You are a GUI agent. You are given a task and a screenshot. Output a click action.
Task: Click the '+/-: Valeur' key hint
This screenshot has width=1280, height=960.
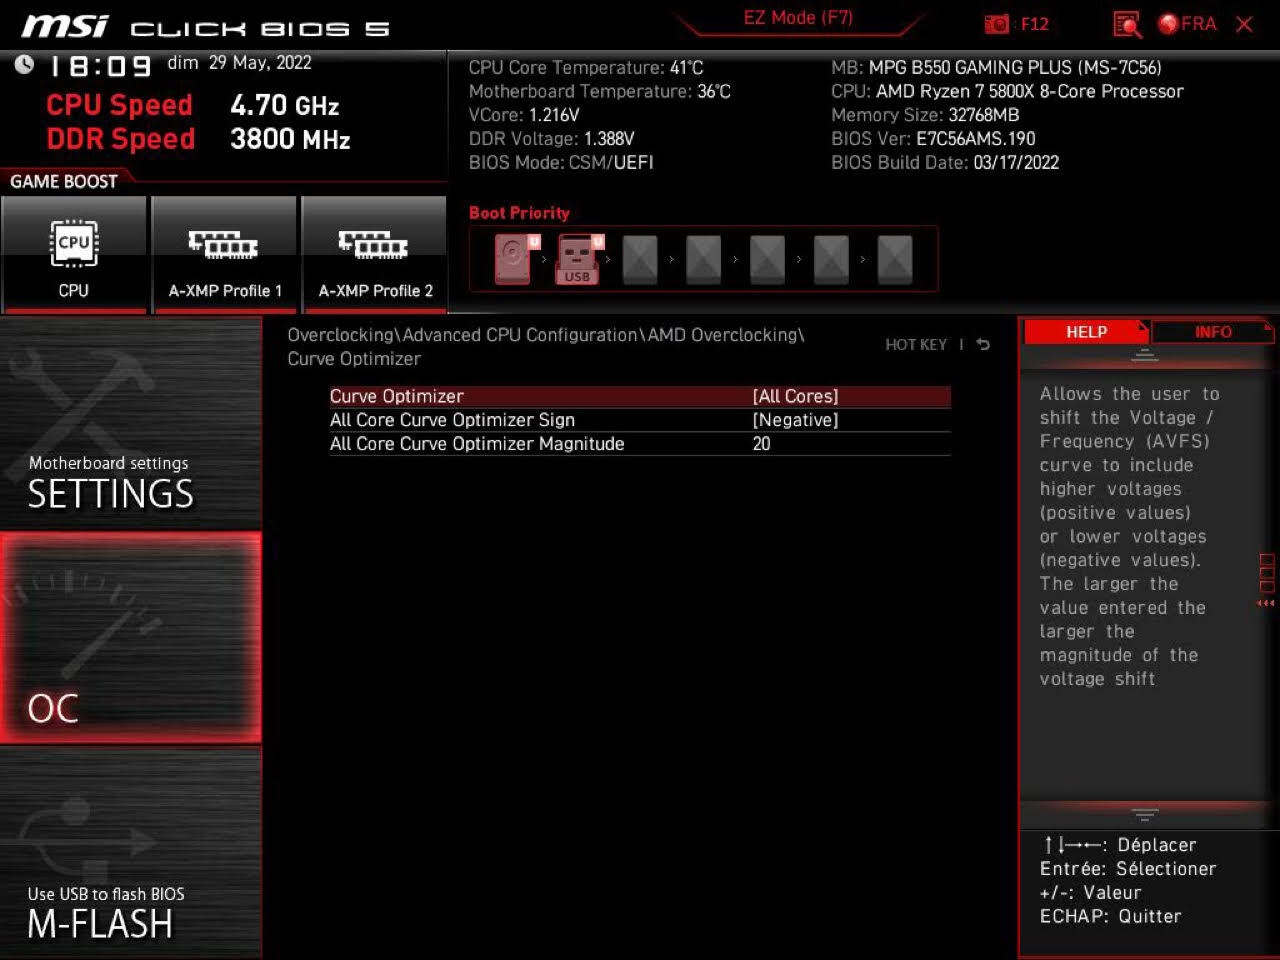pyautogui.click(x=1090, y=893)
